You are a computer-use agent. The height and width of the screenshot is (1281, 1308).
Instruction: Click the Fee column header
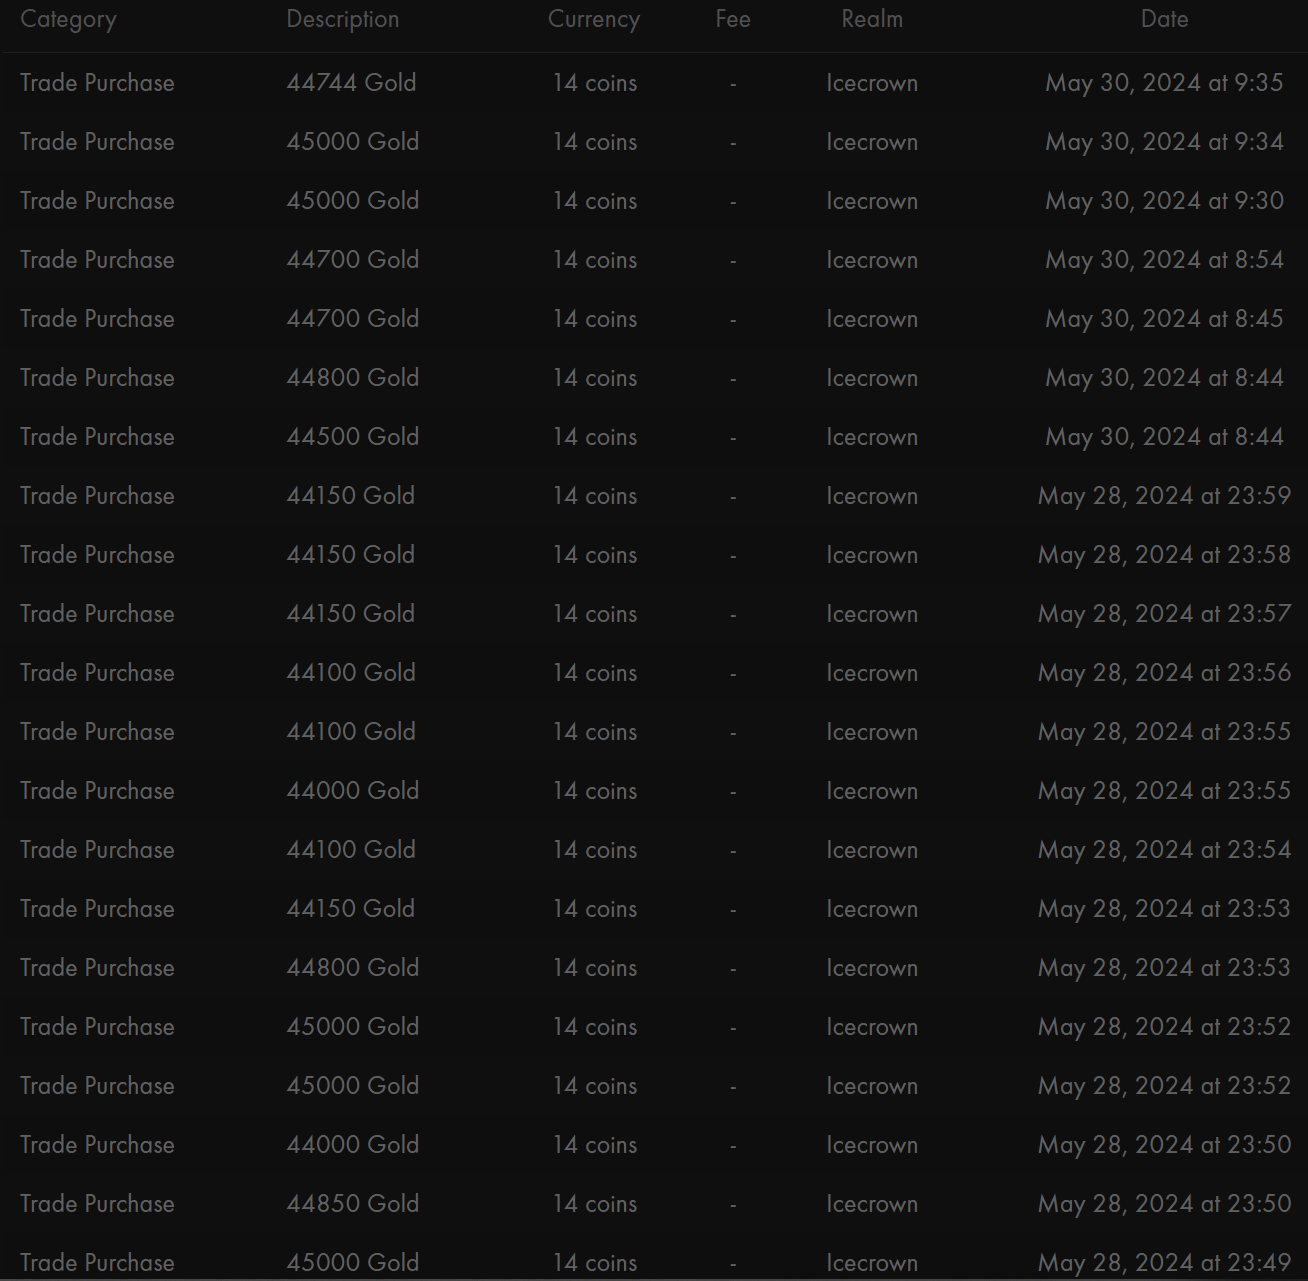tap(733, 19)
